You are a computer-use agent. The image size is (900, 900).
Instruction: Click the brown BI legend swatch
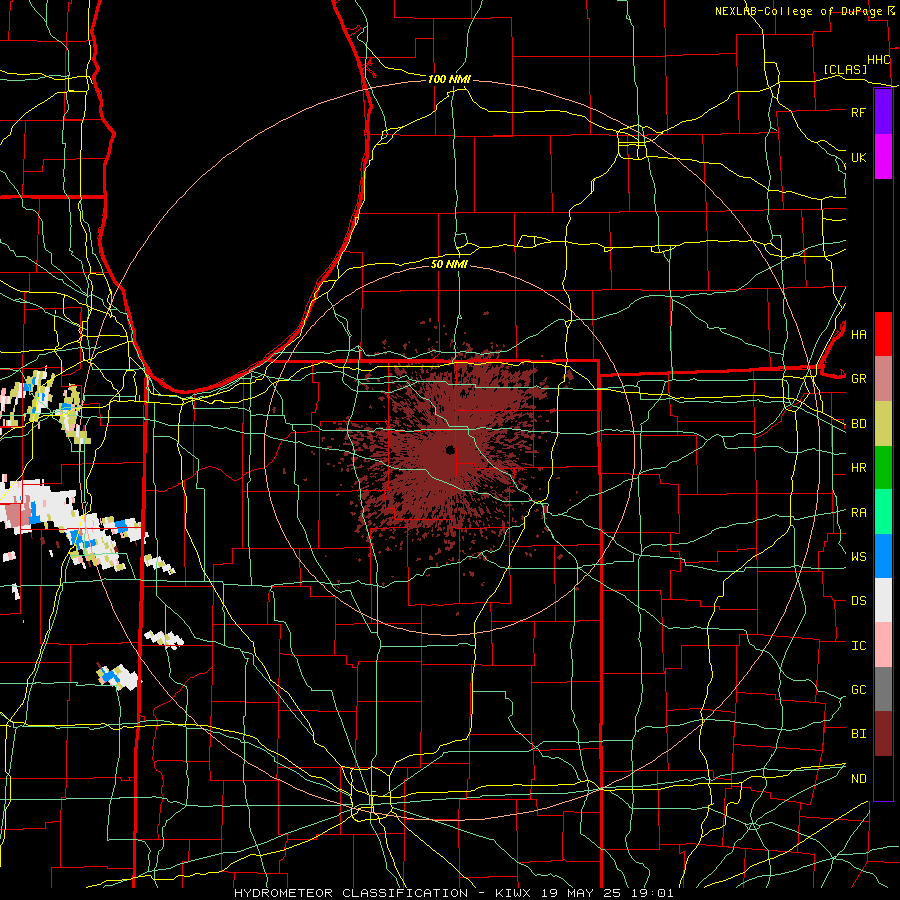pos(883,734)
